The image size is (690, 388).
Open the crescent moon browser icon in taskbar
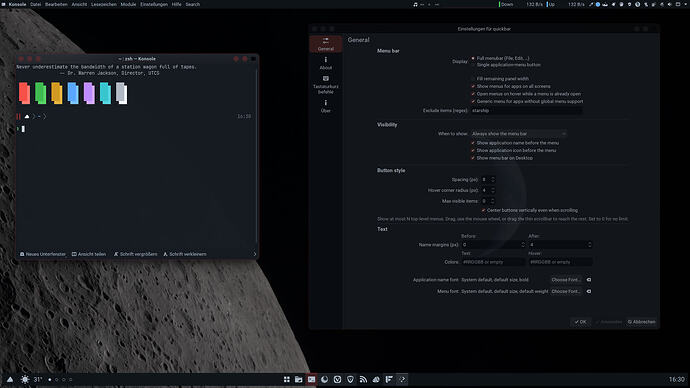[x=324, y=379]
